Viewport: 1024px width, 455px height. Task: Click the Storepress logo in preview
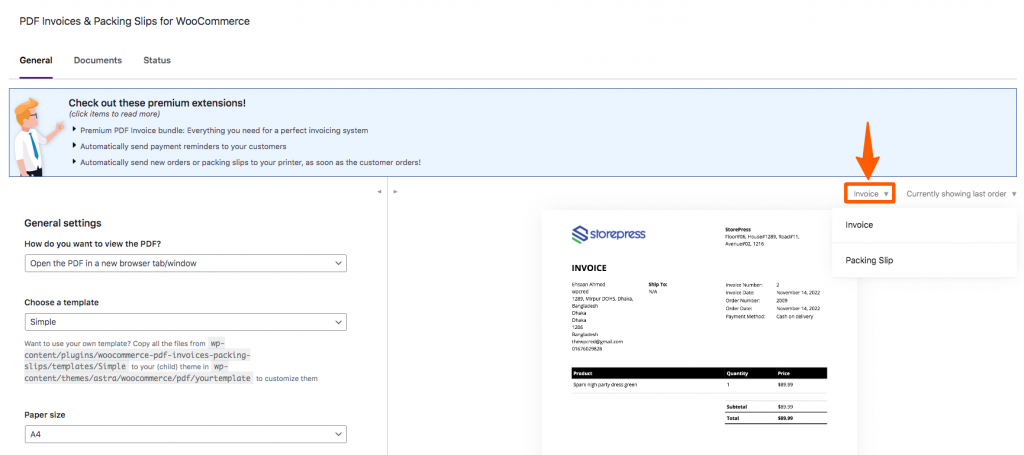click(609, 234)
